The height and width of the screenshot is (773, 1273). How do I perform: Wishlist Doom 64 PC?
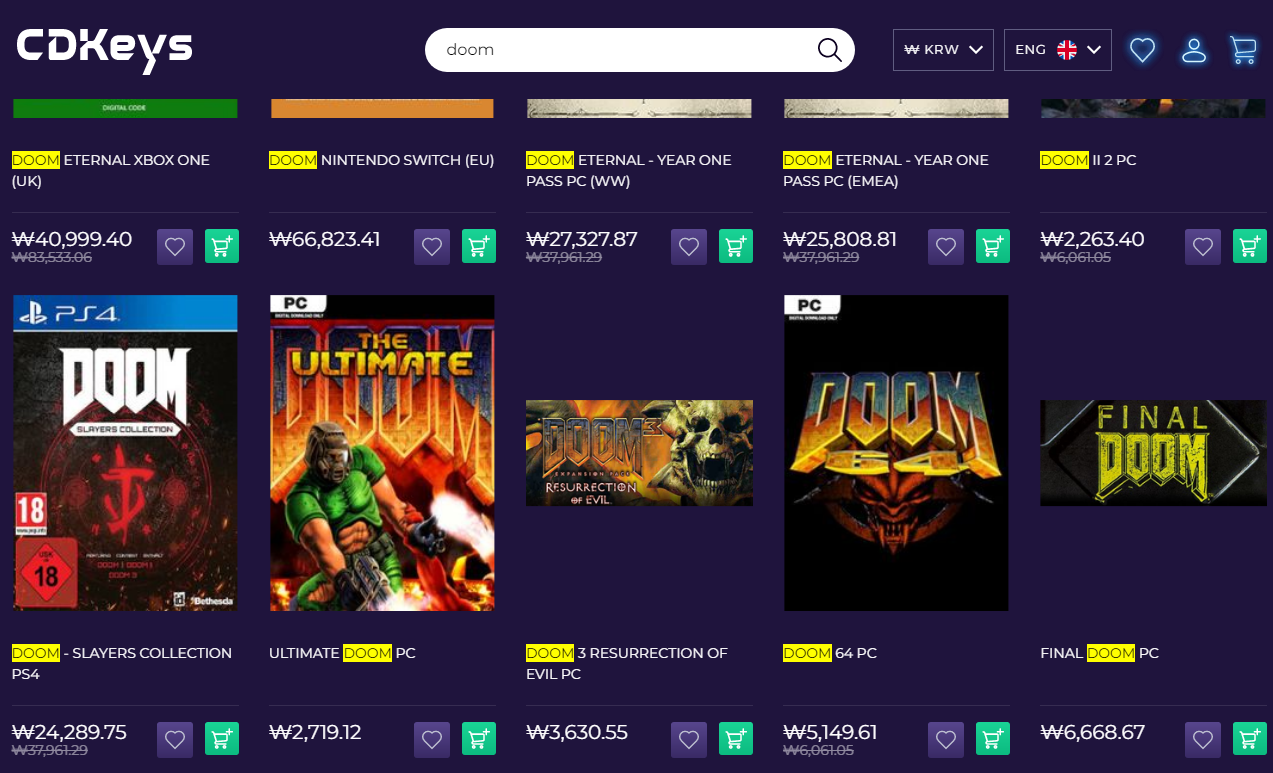point(946,739)
